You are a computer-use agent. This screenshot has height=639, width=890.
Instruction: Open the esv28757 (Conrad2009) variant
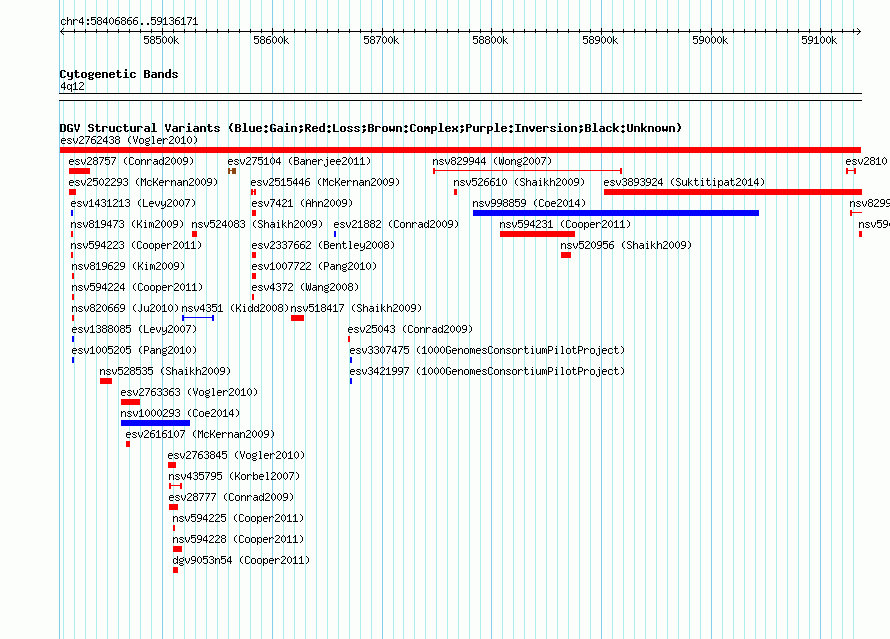(131, 161)
